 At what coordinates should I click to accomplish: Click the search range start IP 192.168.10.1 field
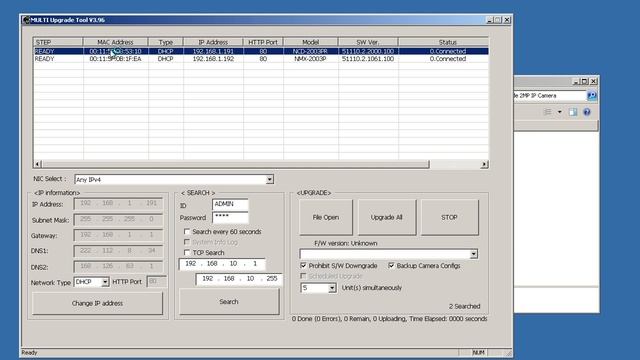222,264
